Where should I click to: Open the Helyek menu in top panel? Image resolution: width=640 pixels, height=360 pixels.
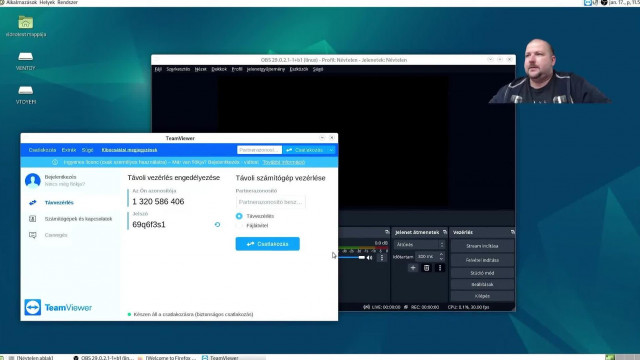click(47, 2)
